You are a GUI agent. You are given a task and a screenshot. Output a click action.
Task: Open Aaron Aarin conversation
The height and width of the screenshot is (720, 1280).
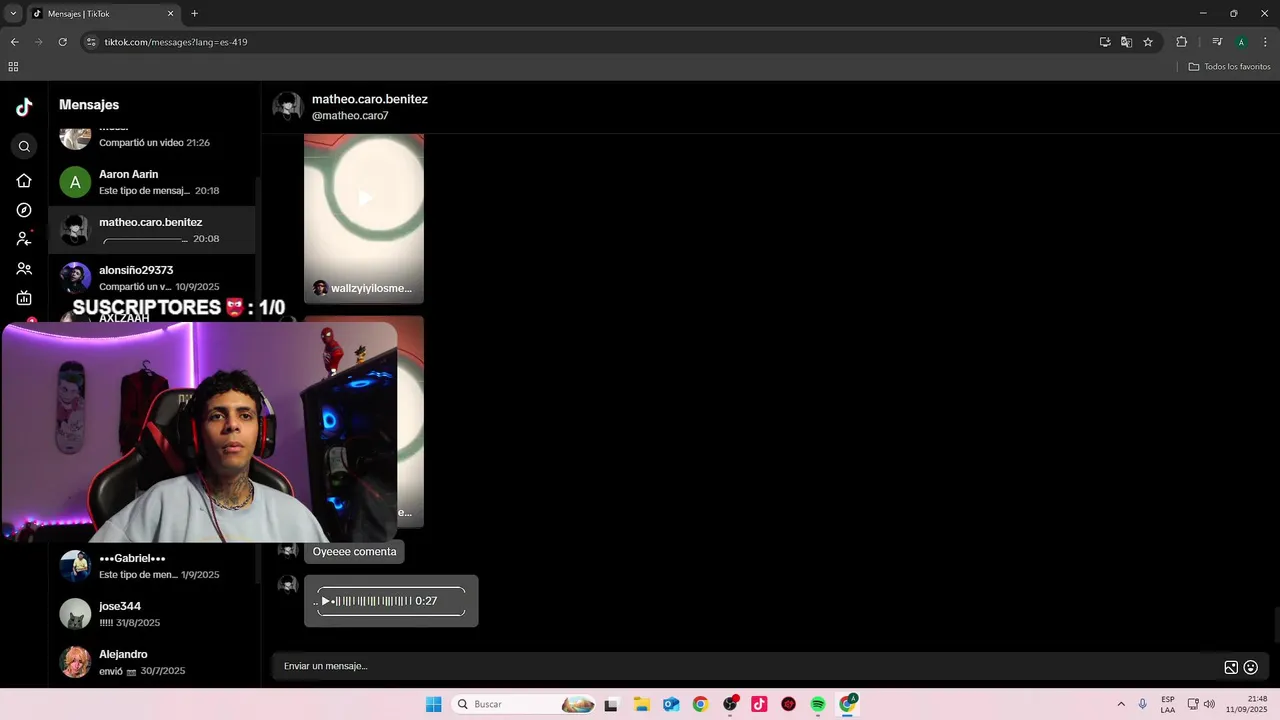[152, 182]
